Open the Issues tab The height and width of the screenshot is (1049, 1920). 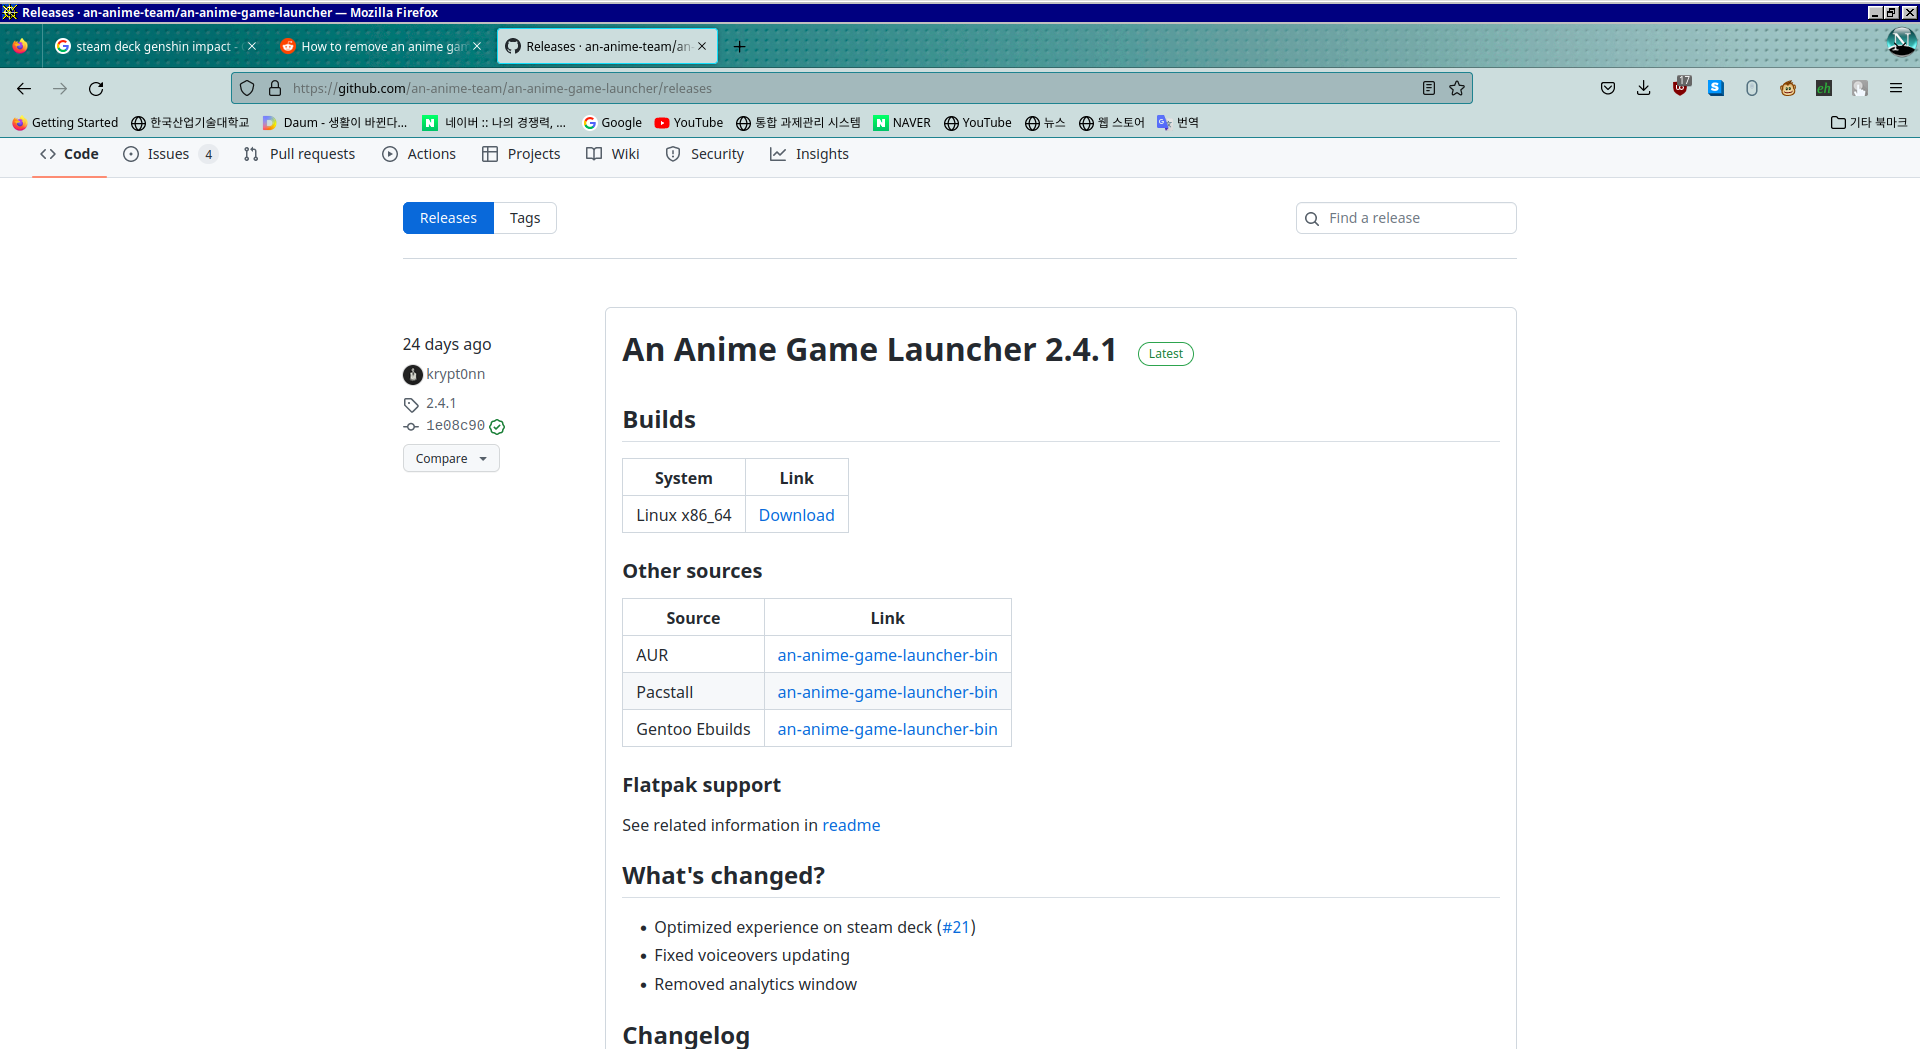click(x=170, y=154)
